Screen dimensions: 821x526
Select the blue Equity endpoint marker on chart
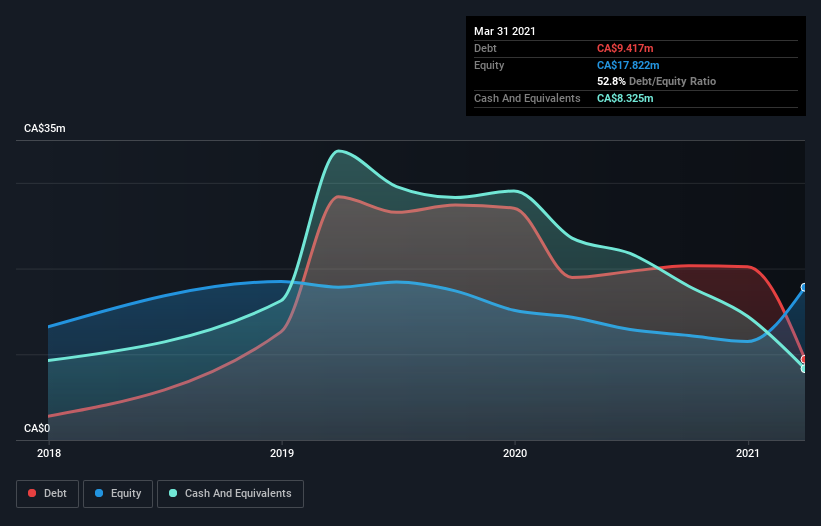(804, 287)
